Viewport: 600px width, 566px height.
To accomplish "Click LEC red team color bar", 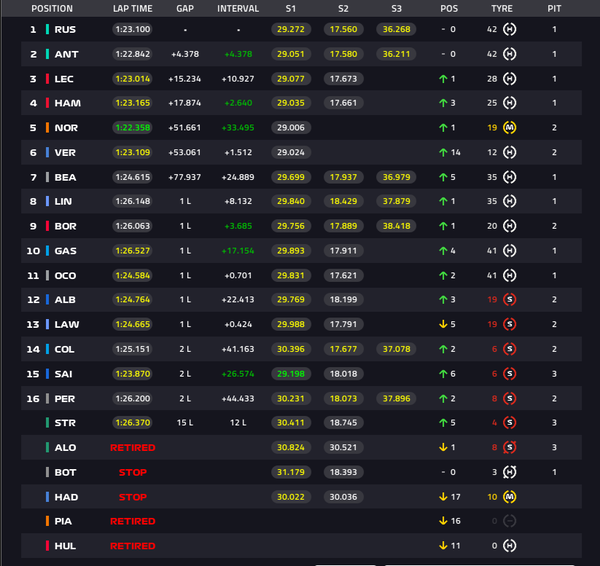I will (x=47, y=78).
